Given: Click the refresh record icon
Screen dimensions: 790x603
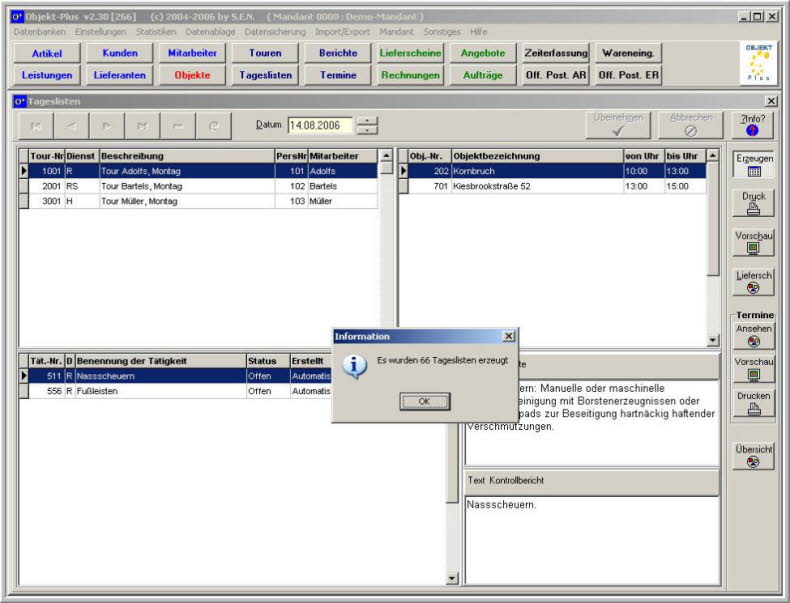Looking at the screenshot, I should point(214,126).
